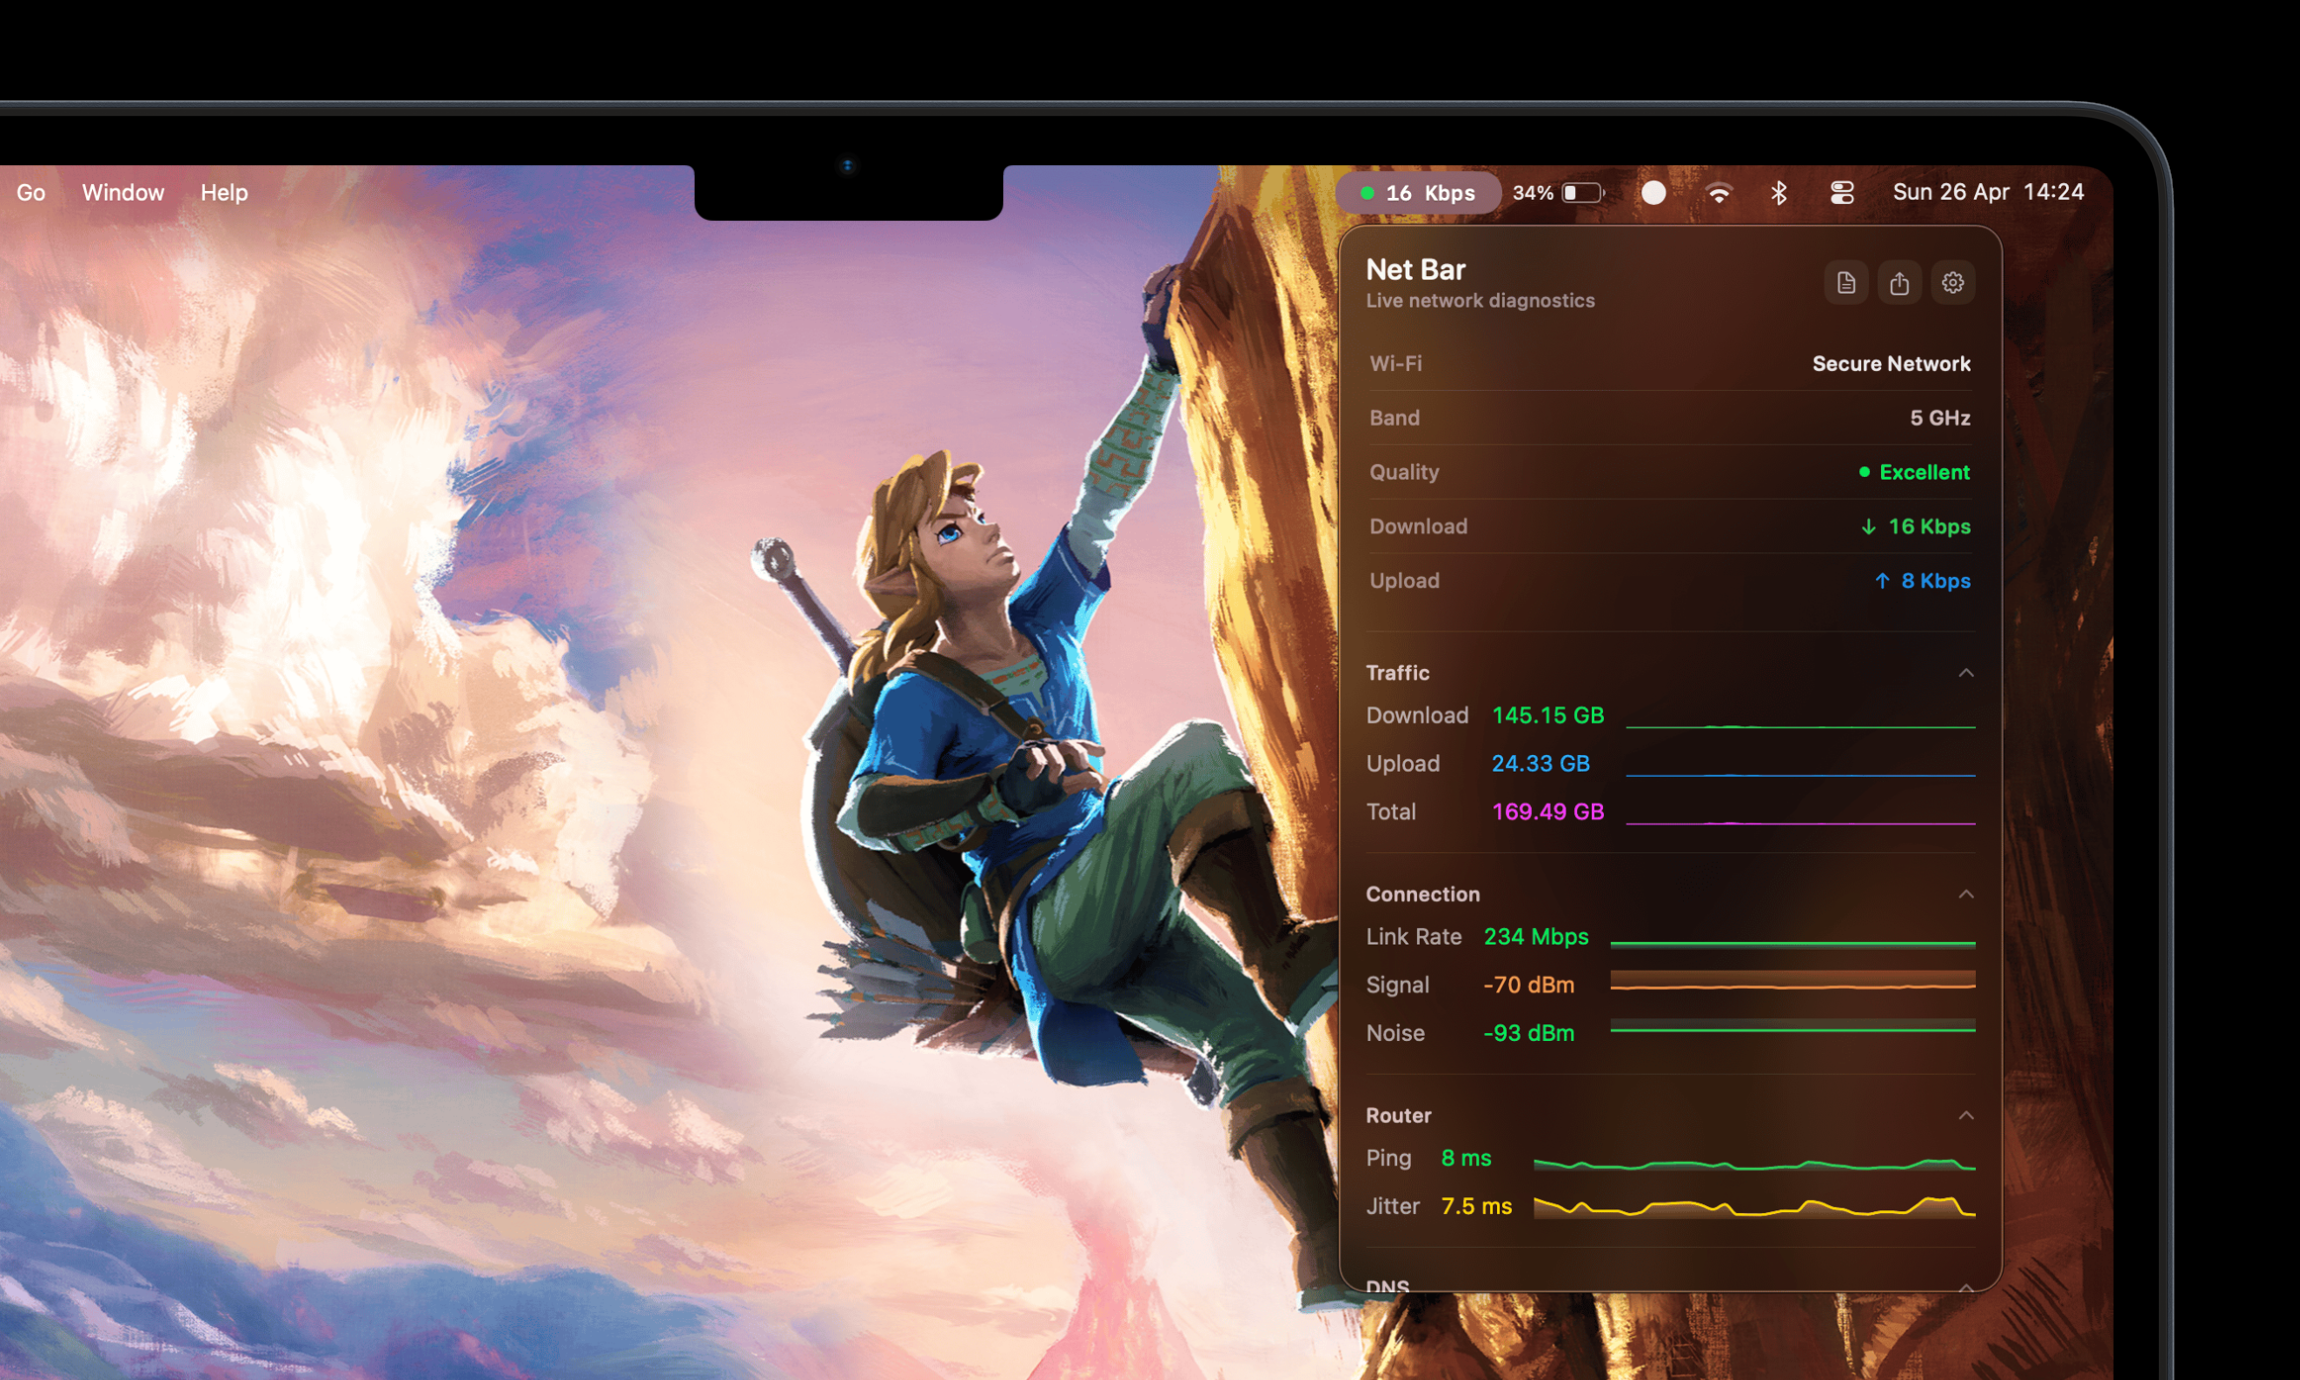This screenshot has height=1380, width=2300.
Task: Open Control Center from the menu bar
Action: point(1842,192)
